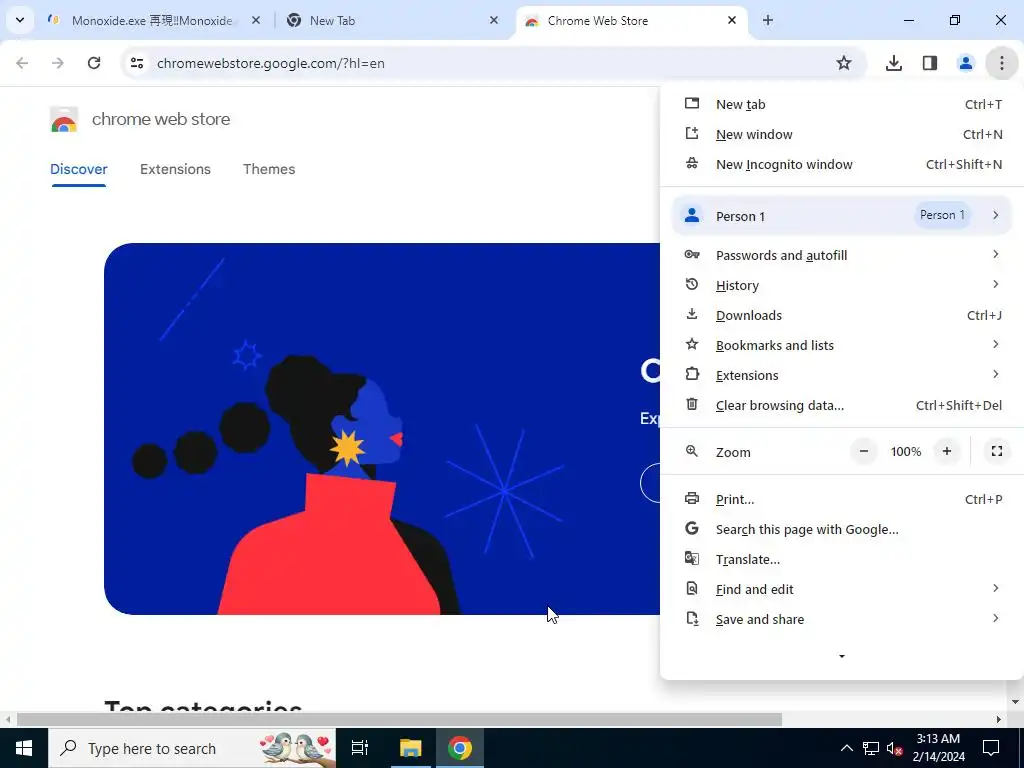The image size is (1024, 768).
Task: Open the History menu entry
Action: (842, 285)
